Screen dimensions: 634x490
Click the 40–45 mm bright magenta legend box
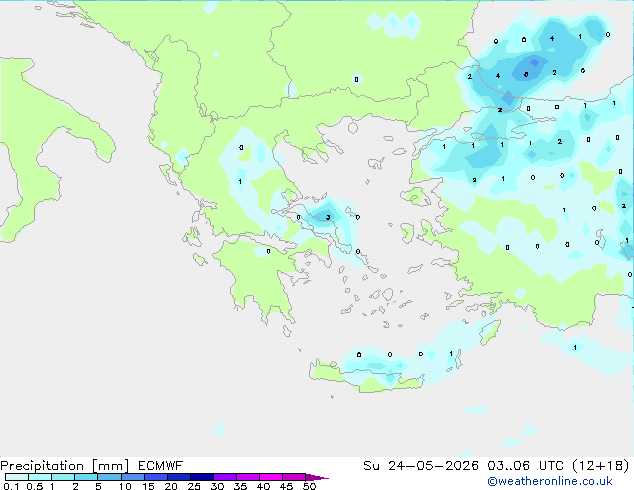coord(271,477)
